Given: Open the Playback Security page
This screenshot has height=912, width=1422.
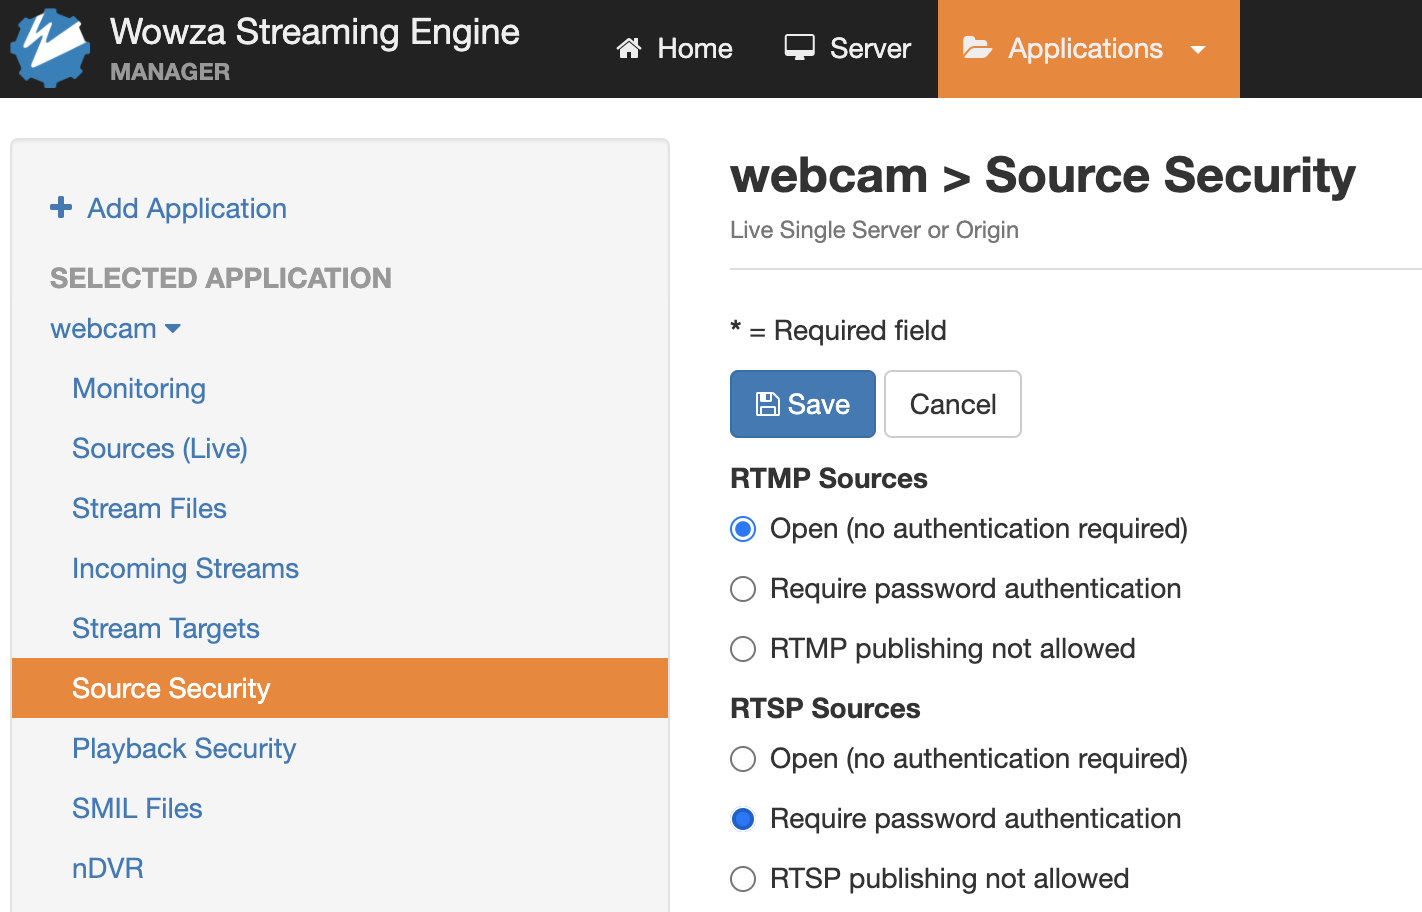Looking at the screenshot, I should pos(184,748).
